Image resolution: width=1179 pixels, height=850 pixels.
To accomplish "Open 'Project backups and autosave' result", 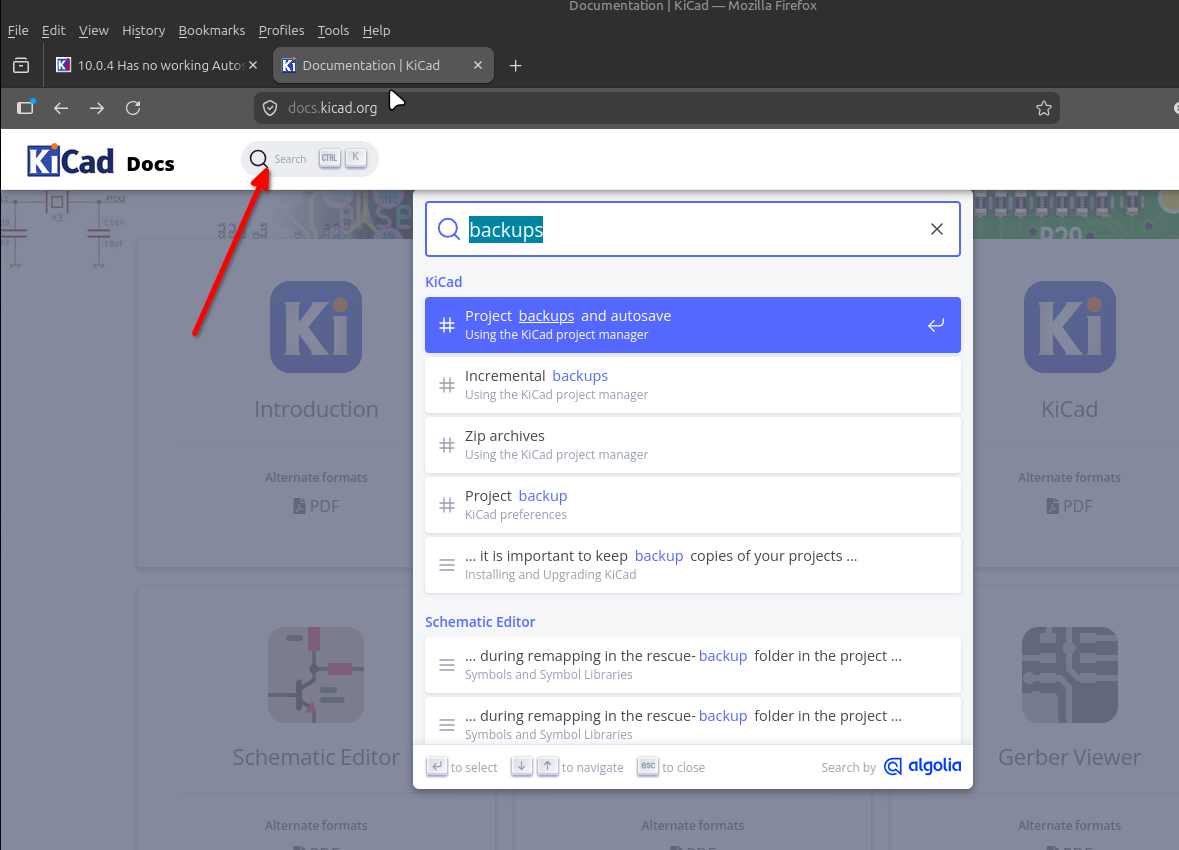I will 693,325.
